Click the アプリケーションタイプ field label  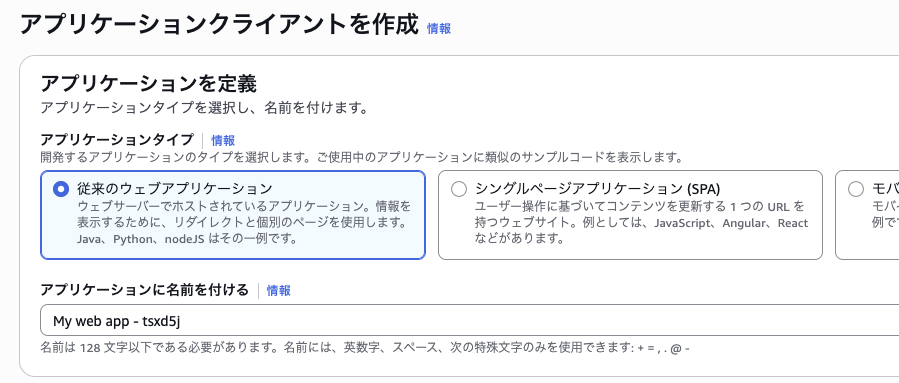(117, 140)
